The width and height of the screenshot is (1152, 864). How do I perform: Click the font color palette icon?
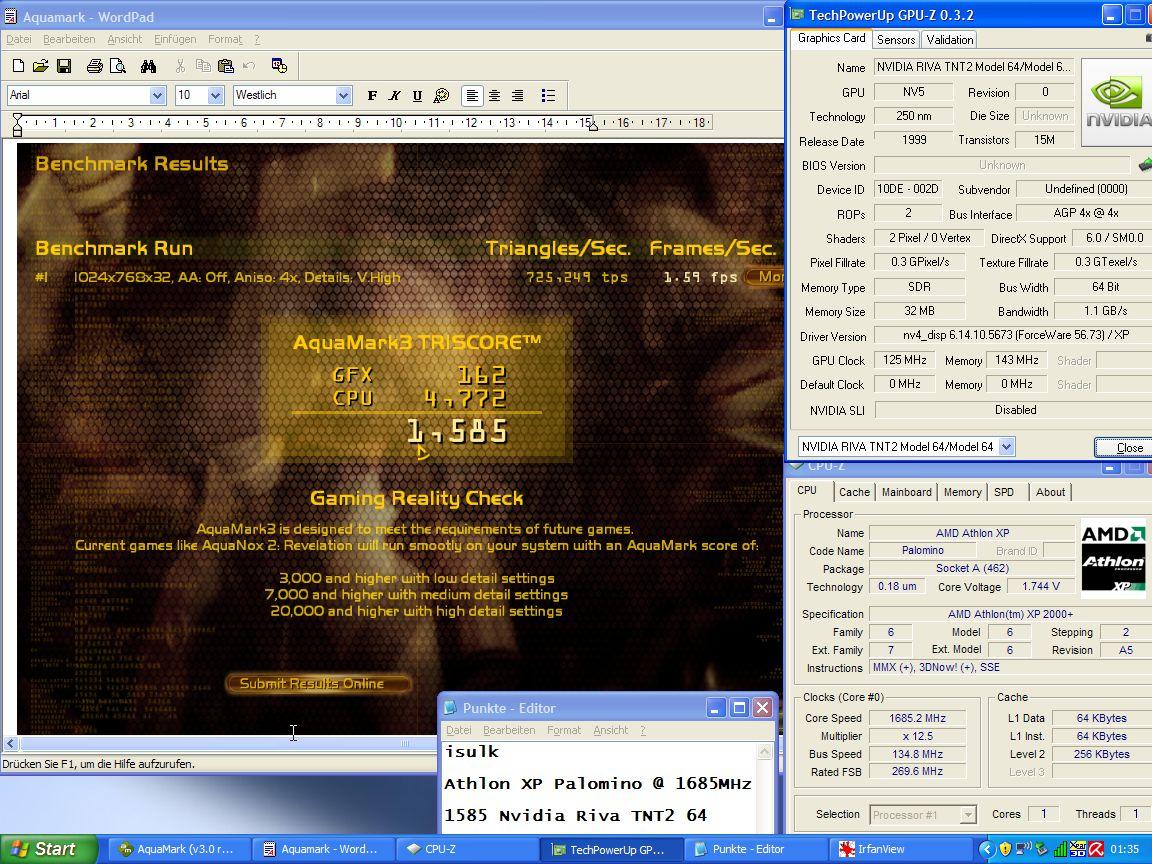(441, 96)
